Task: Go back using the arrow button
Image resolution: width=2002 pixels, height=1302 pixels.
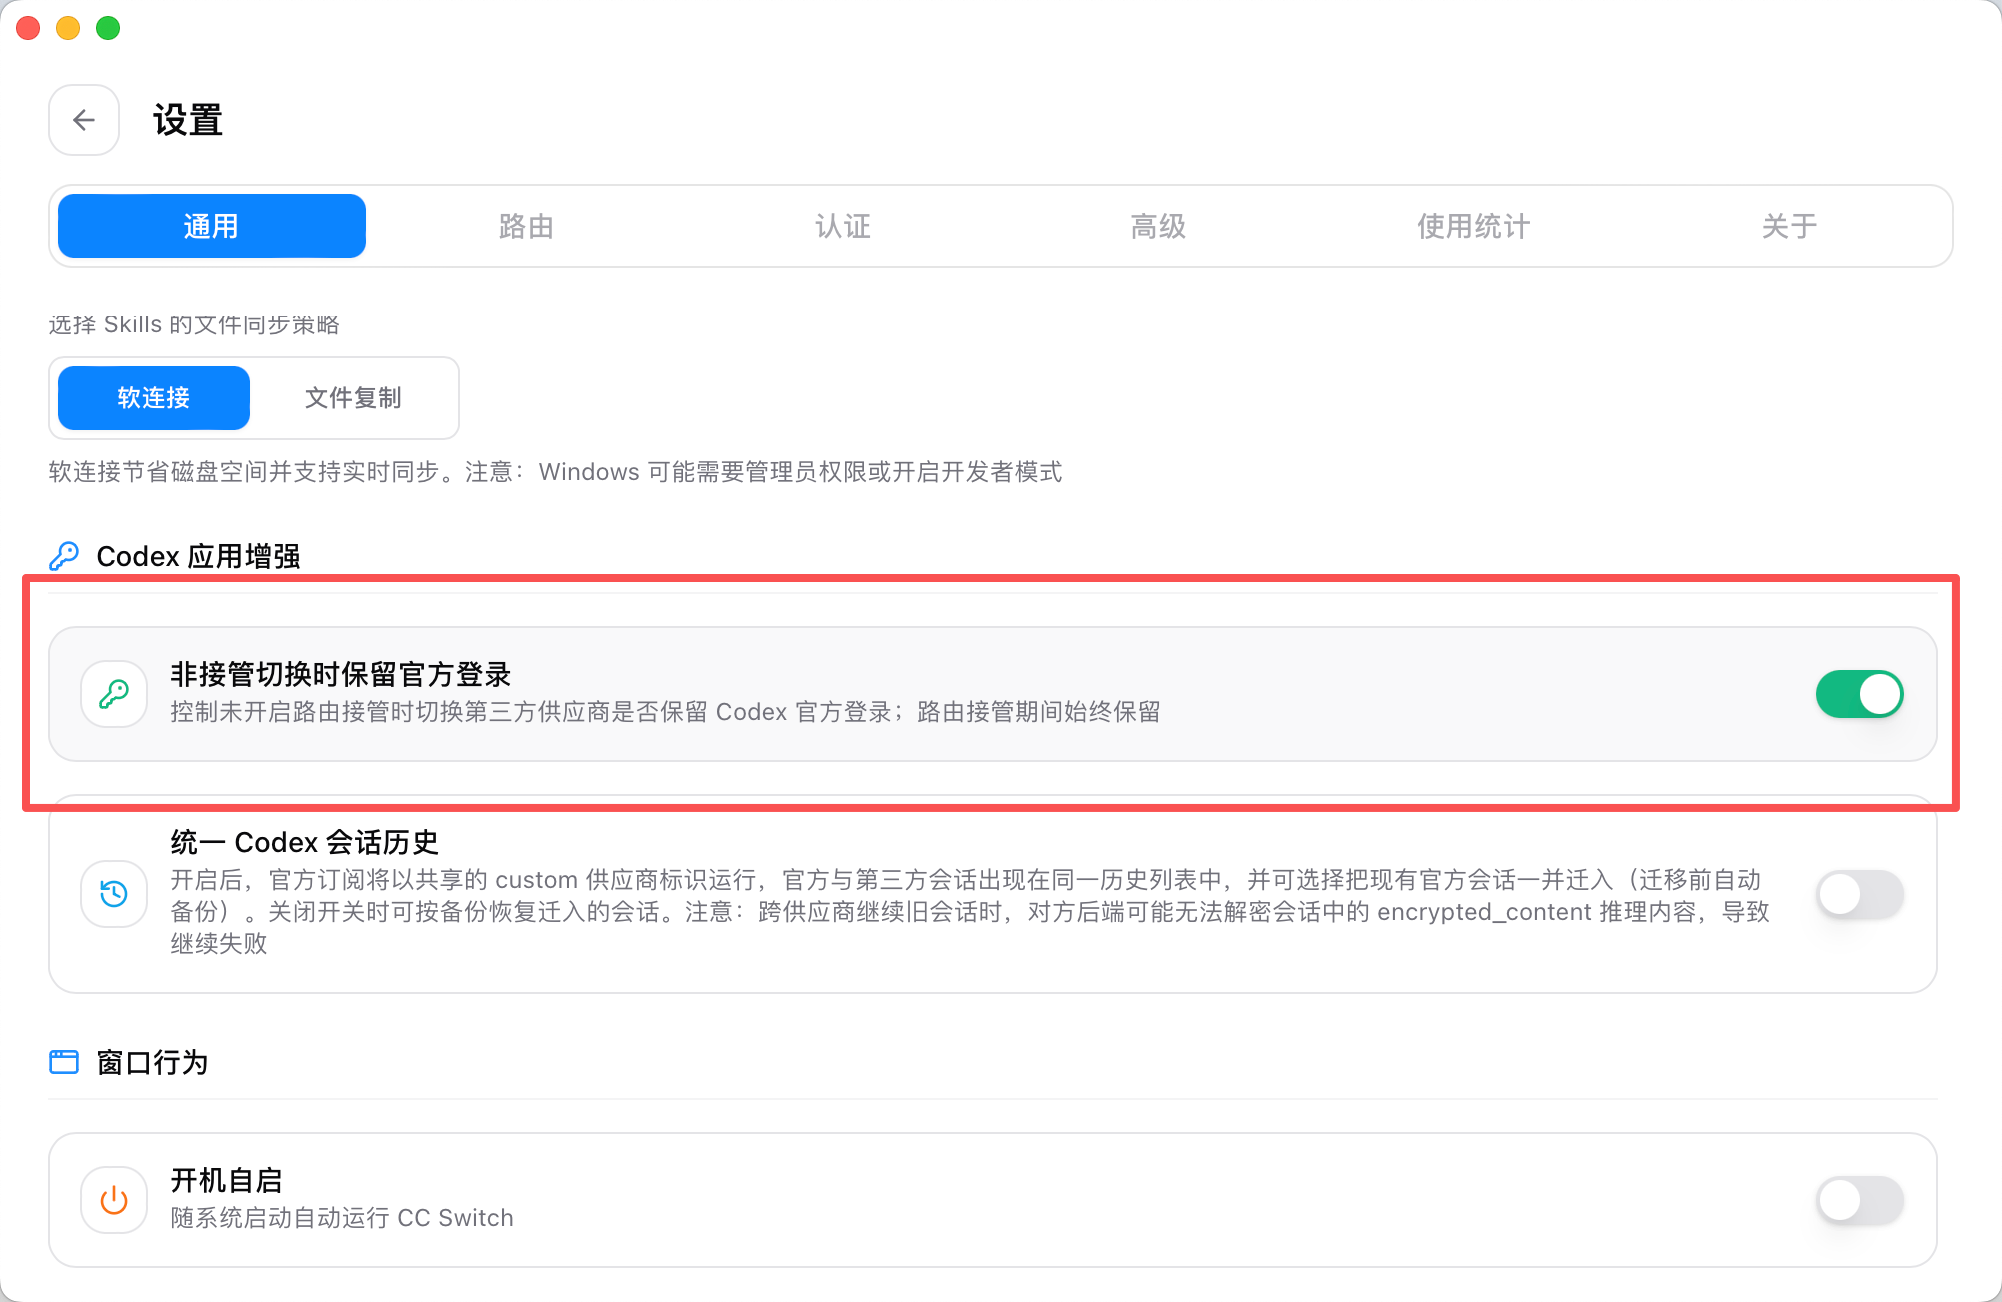Action: 84,120
